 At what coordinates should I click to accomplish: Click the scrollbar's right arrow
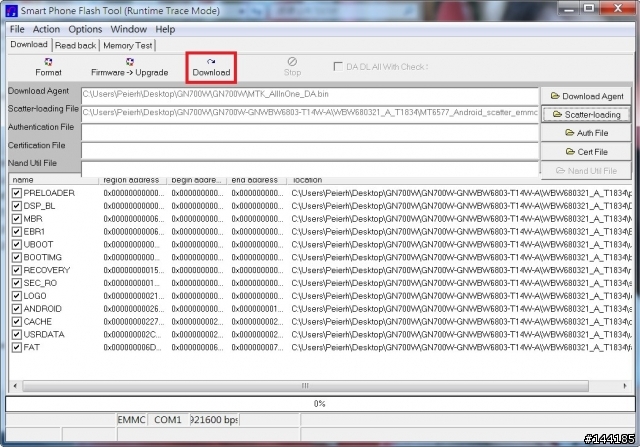[x=624, y=386]
